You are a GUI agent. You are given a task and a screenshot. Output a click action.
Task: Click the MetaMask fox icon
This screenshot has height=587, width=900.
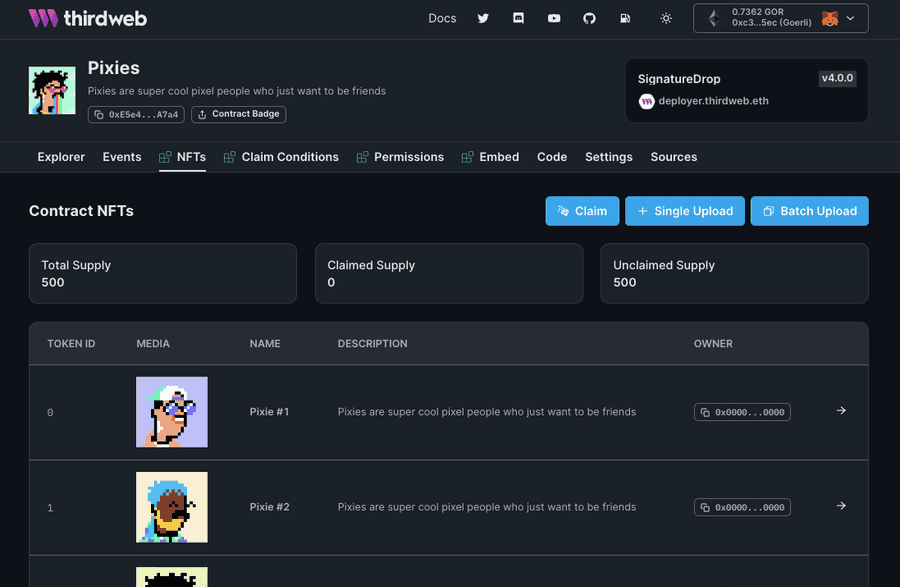click(x=830, y=18)
